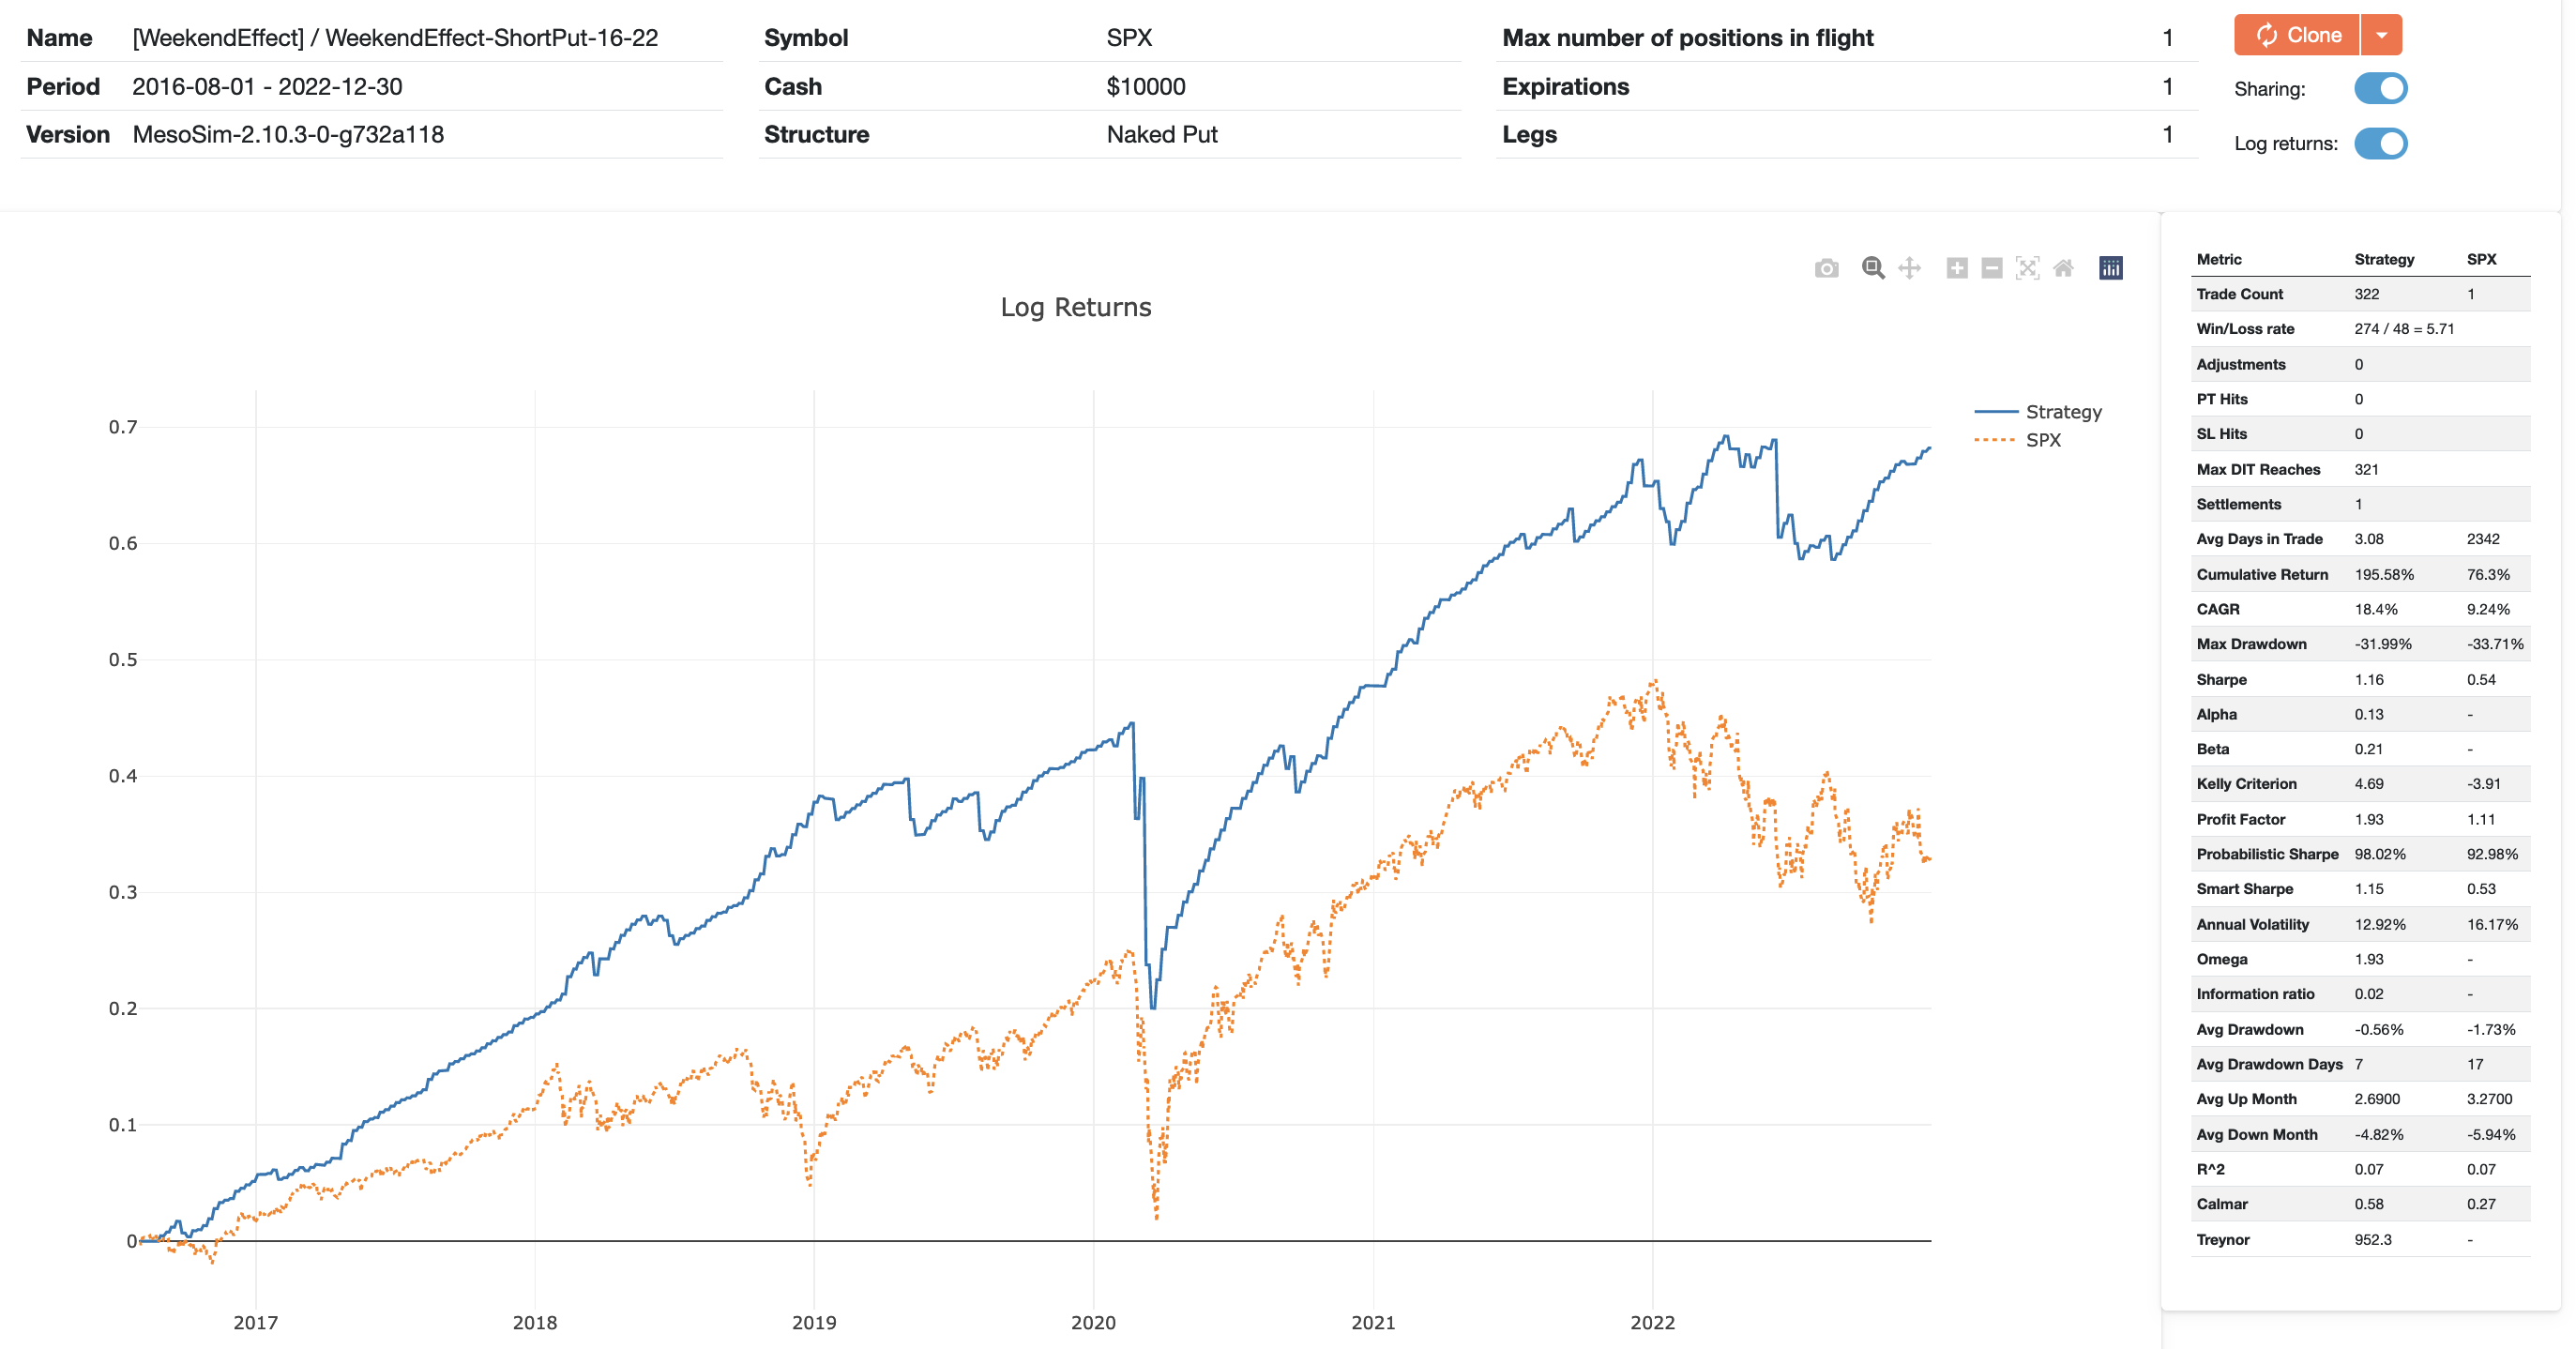The width and height of the screenshot is (2576, 1349).
Task: Reset chart axes with home icon
Action: [2062, 268]
